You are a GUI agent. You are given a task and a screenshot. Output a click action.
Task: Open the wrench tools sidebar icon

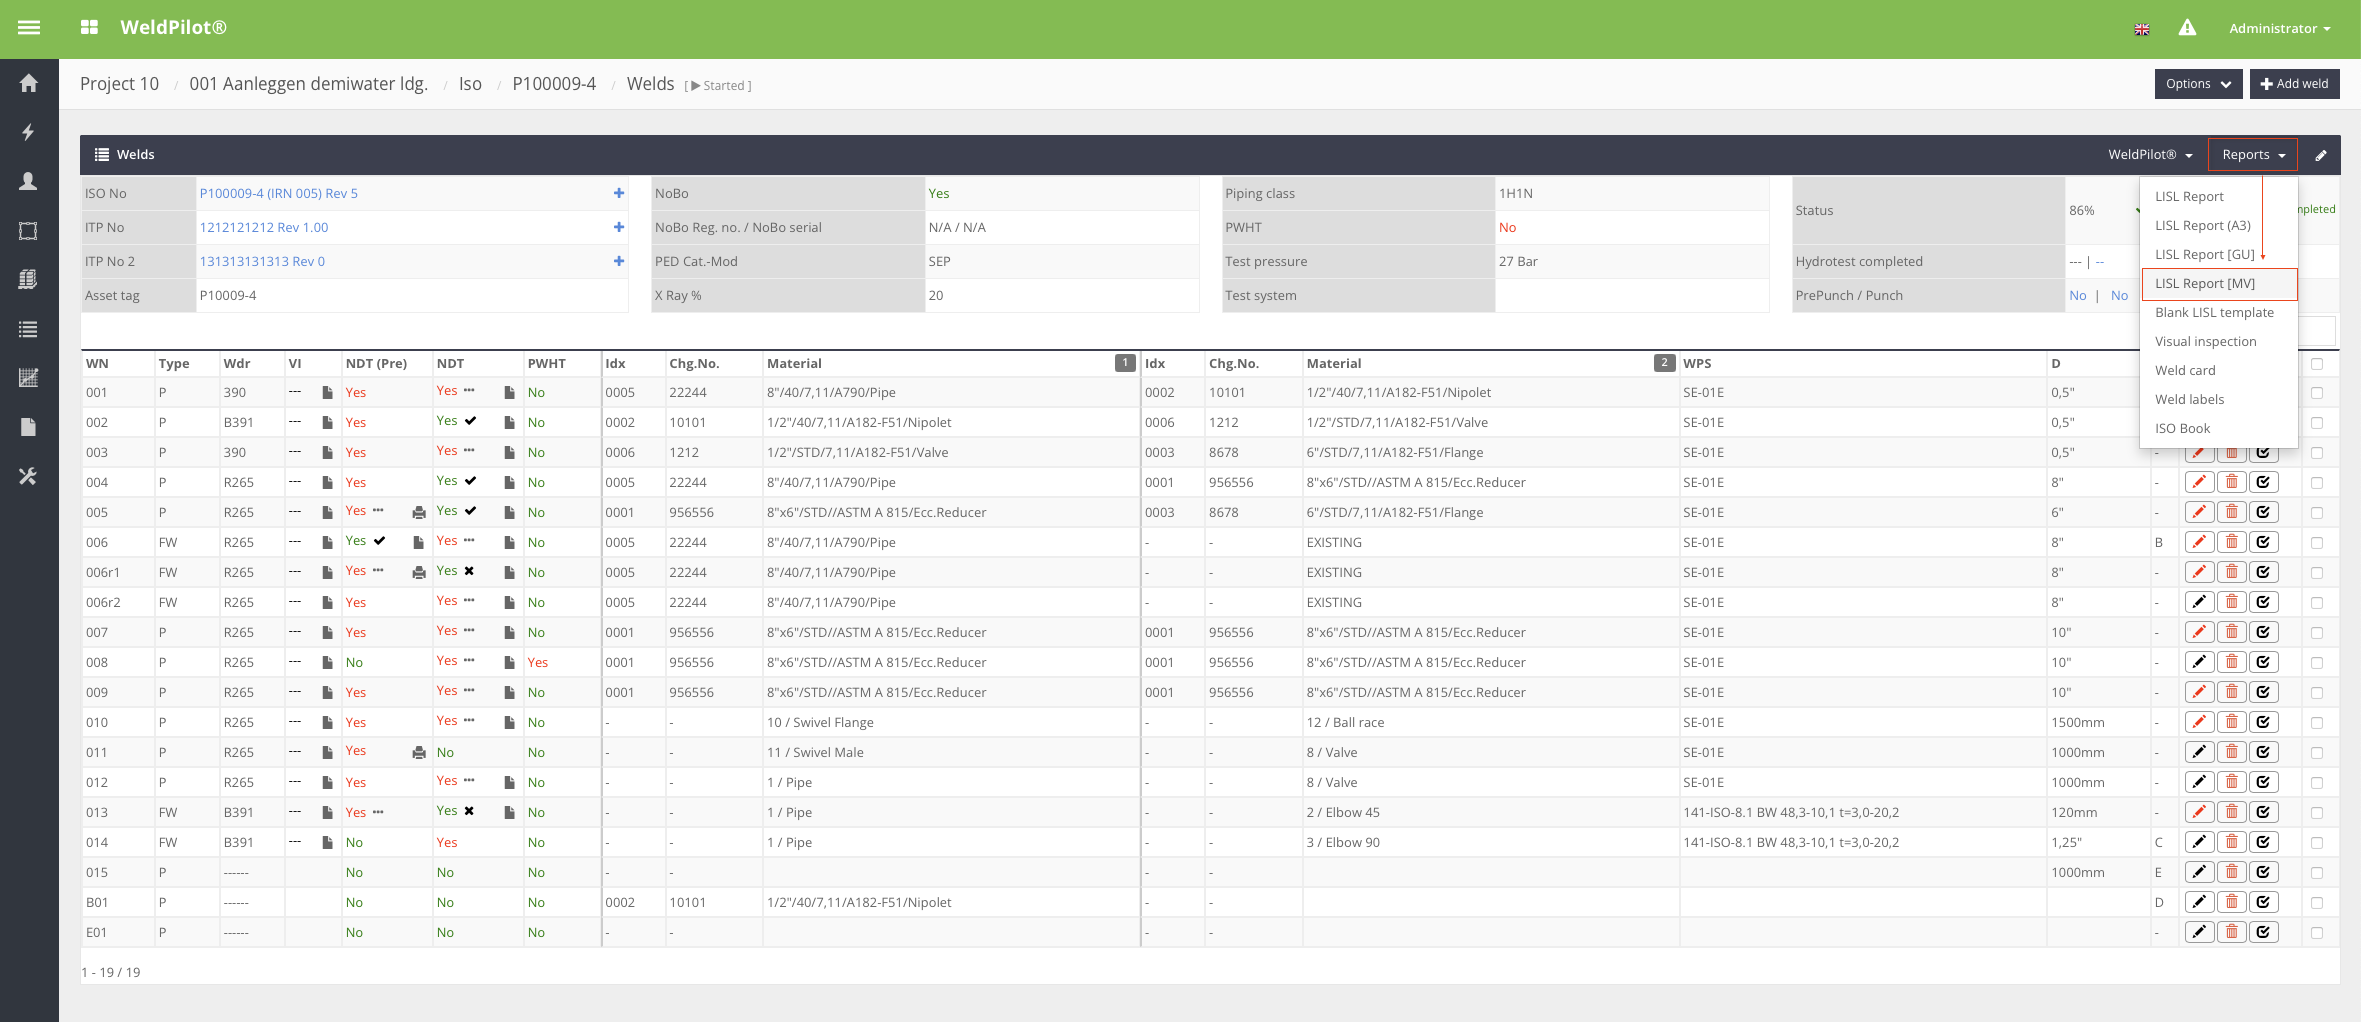point(28,476)
